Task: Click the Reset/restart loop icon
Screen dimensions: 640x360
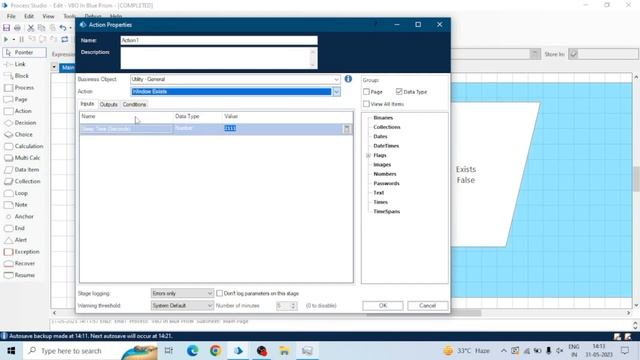Action: (x=64, y=40)
